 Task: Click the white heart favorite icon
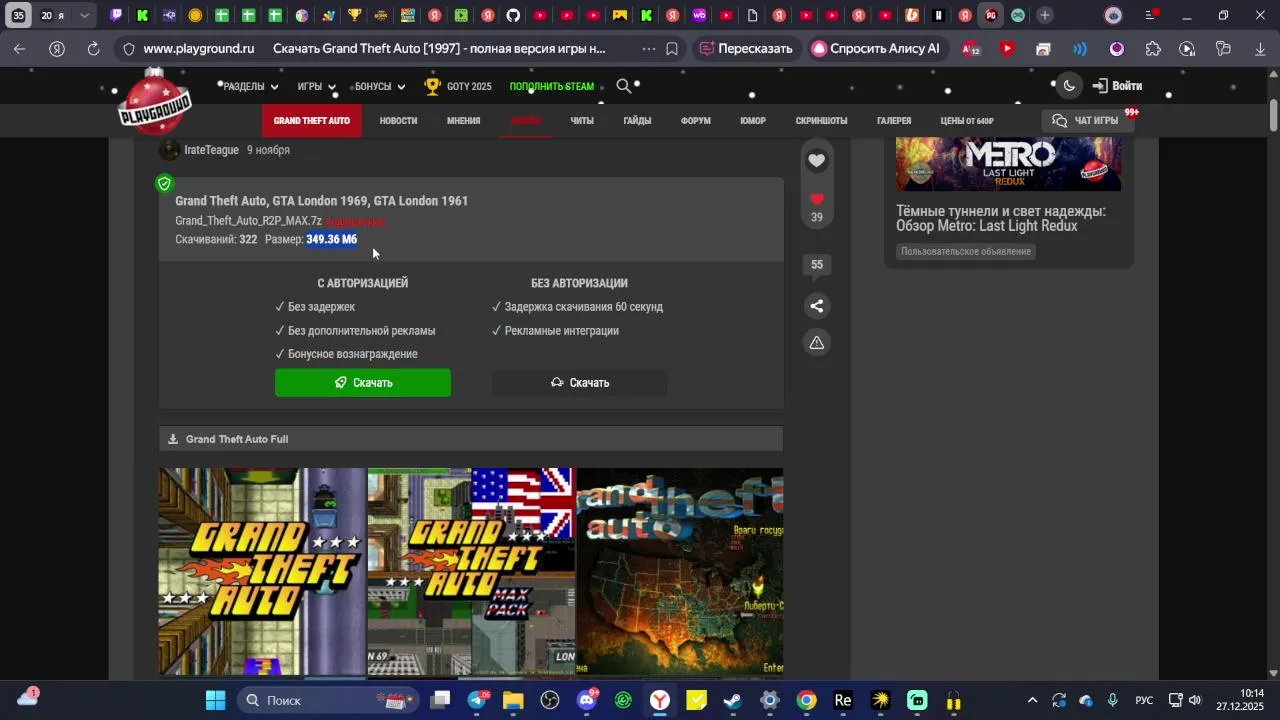817,161
